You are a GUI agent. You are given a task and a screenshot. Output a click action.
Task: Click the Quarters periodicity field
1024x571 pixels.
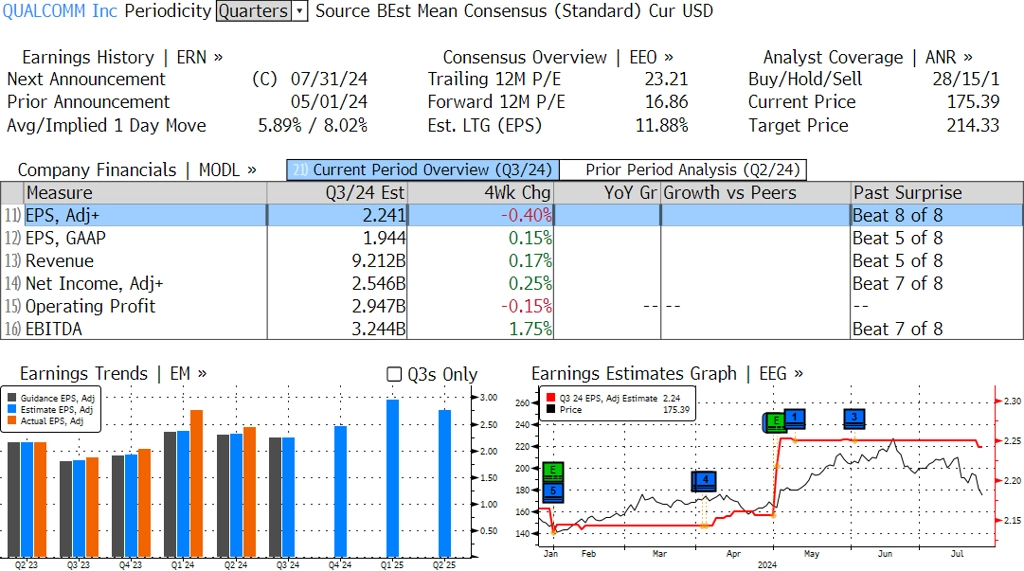point(254,11)
